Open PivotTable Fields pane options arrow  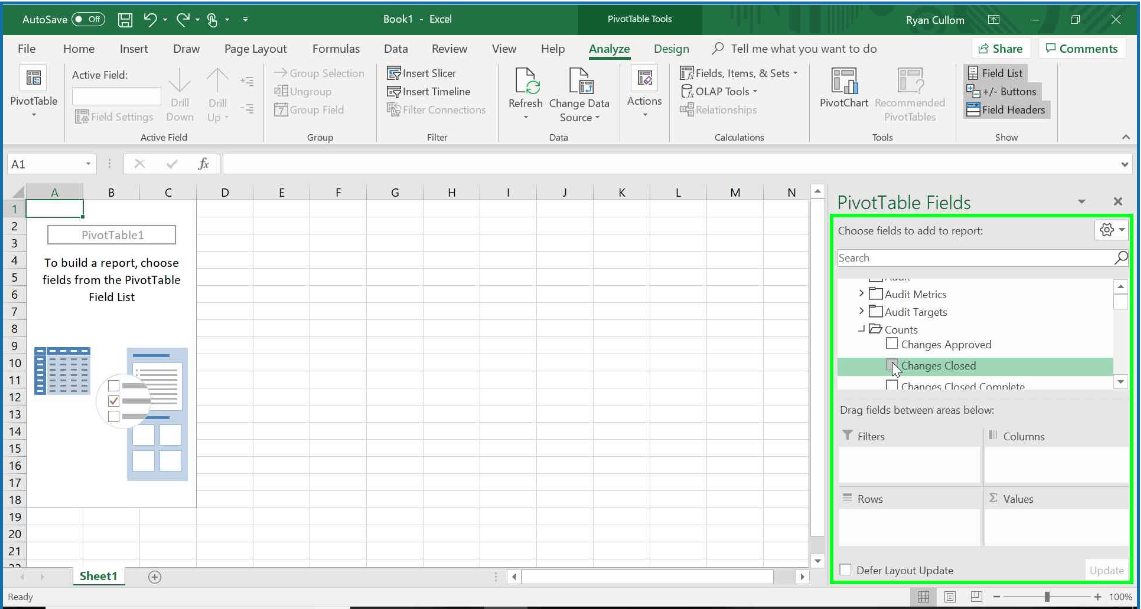[1081, 202]
